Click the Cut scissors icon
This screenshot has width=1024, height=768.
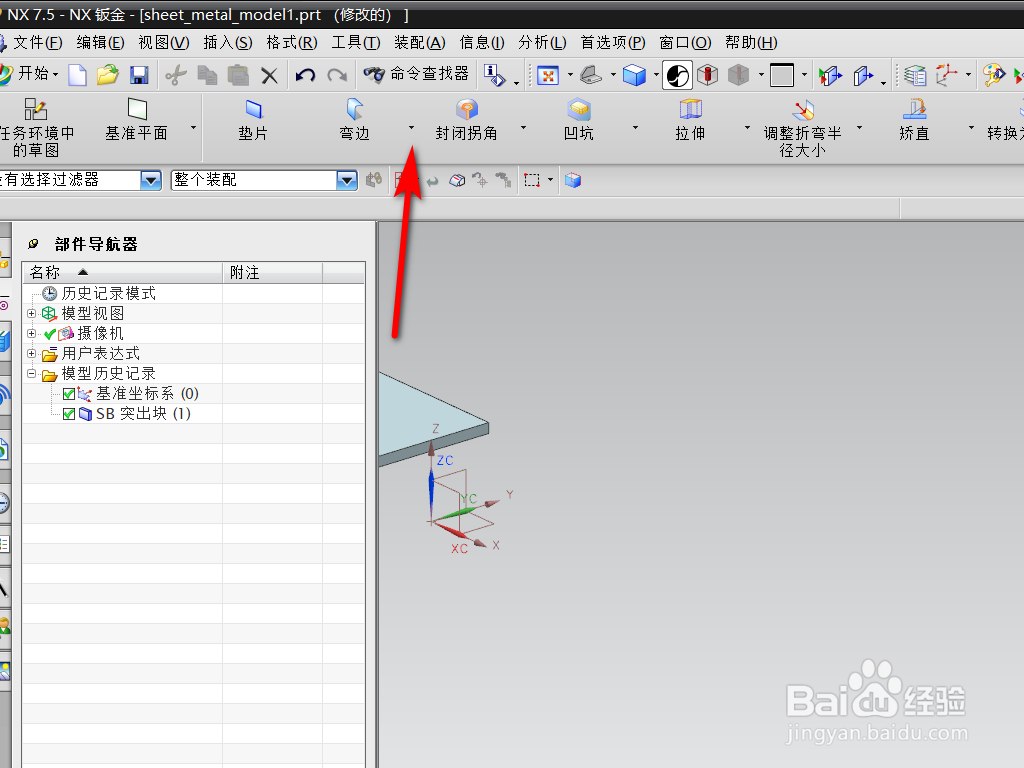point(175,75)
